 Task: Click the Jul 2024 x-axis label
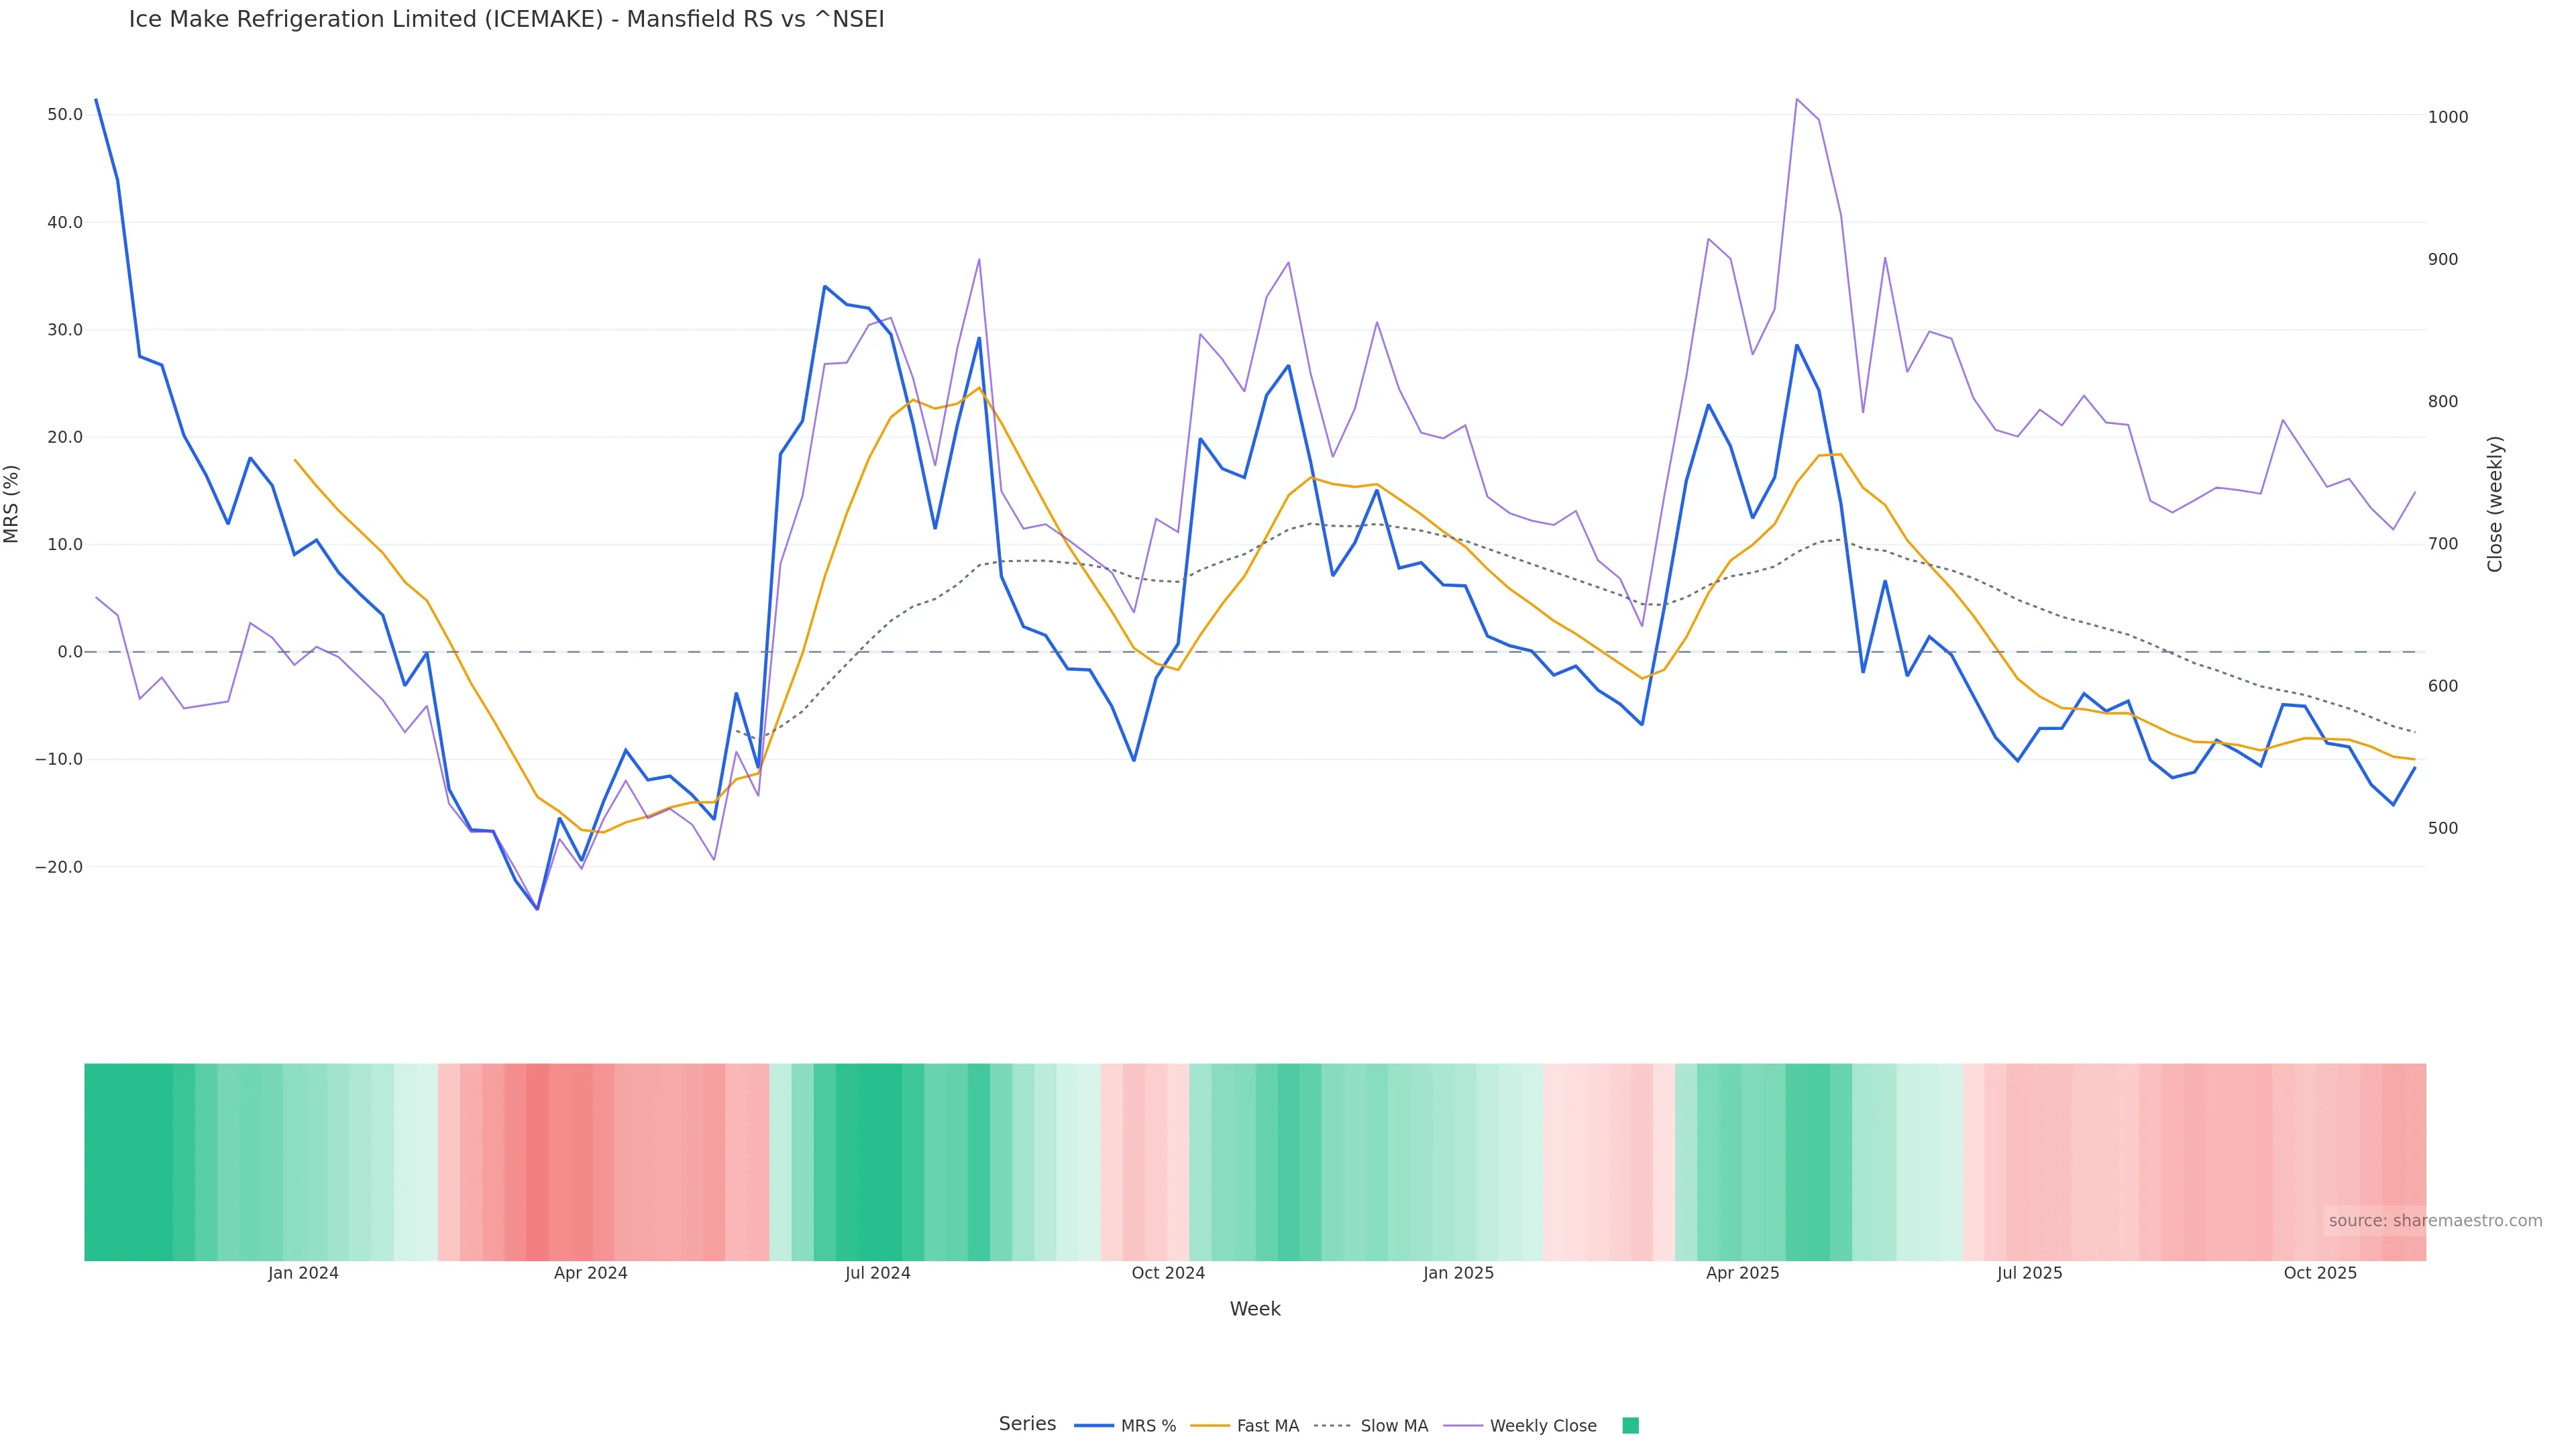coord(877,1273)
